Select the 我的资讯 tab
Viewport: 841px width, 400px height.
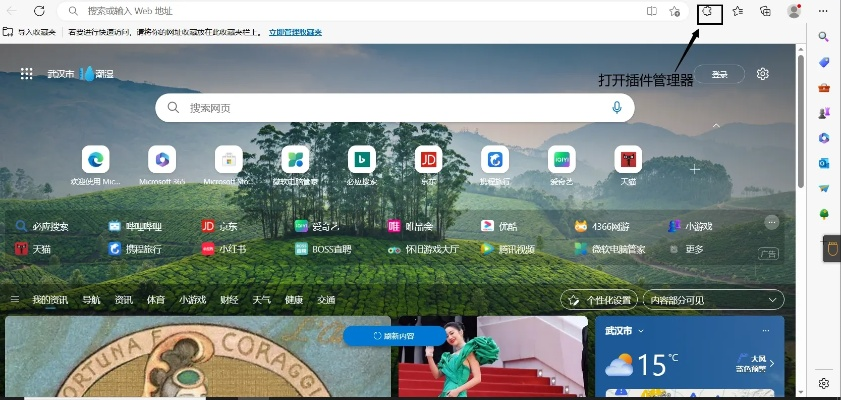tap(50, 300)
